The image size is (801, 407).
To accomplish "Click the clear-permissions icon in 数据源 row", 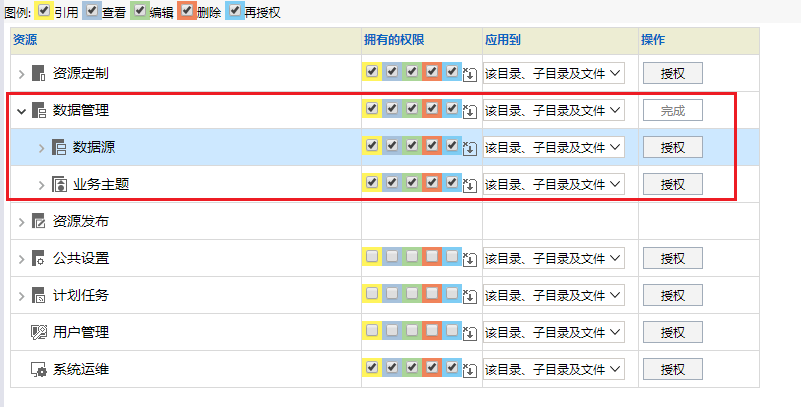I will [x=470, y=149].
